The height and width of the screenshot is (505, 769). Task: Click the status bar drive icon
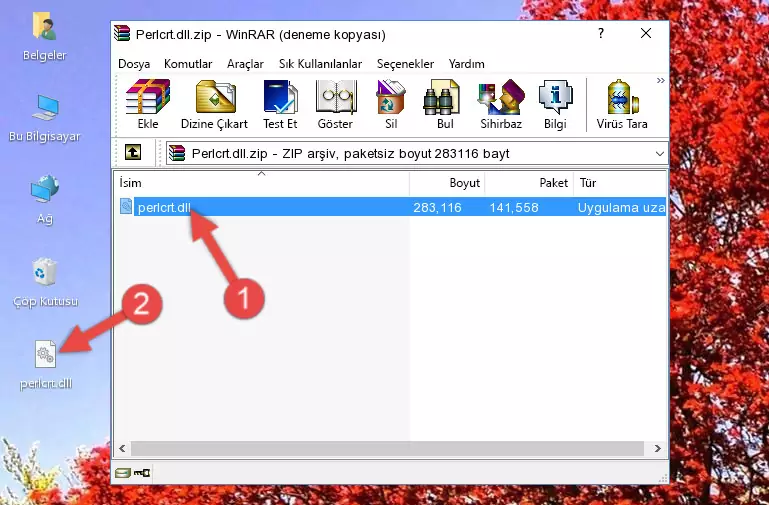tap(123, 473)
